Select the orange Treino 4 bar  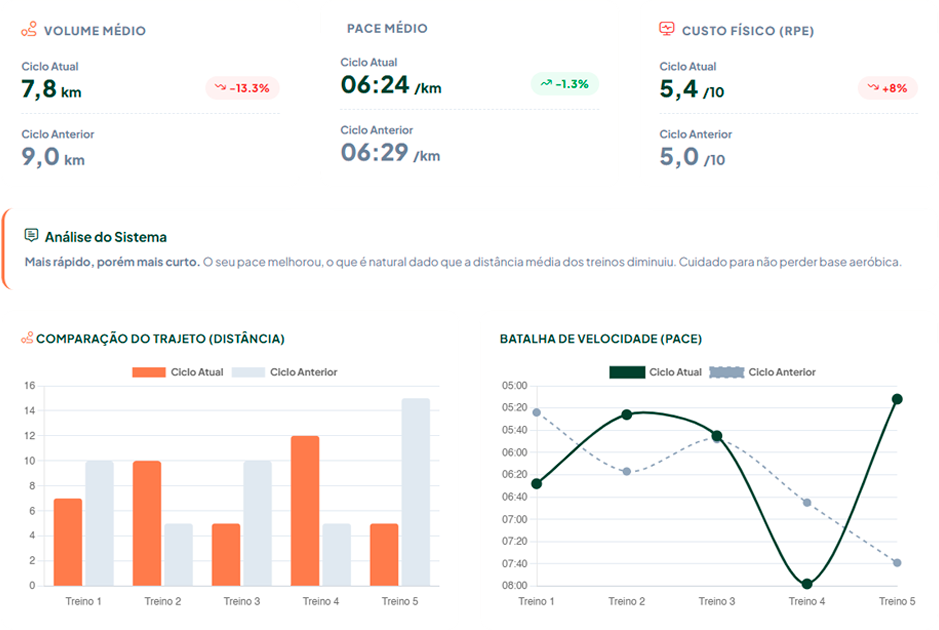coord(305,510)
